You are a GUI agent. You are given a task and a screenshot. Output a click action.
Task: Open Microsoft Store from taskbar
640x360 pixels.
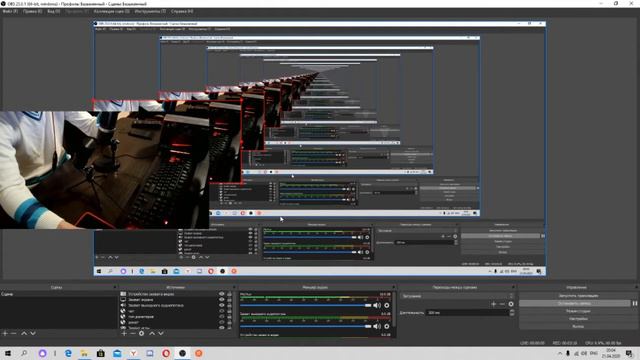(x=101, y=353)
